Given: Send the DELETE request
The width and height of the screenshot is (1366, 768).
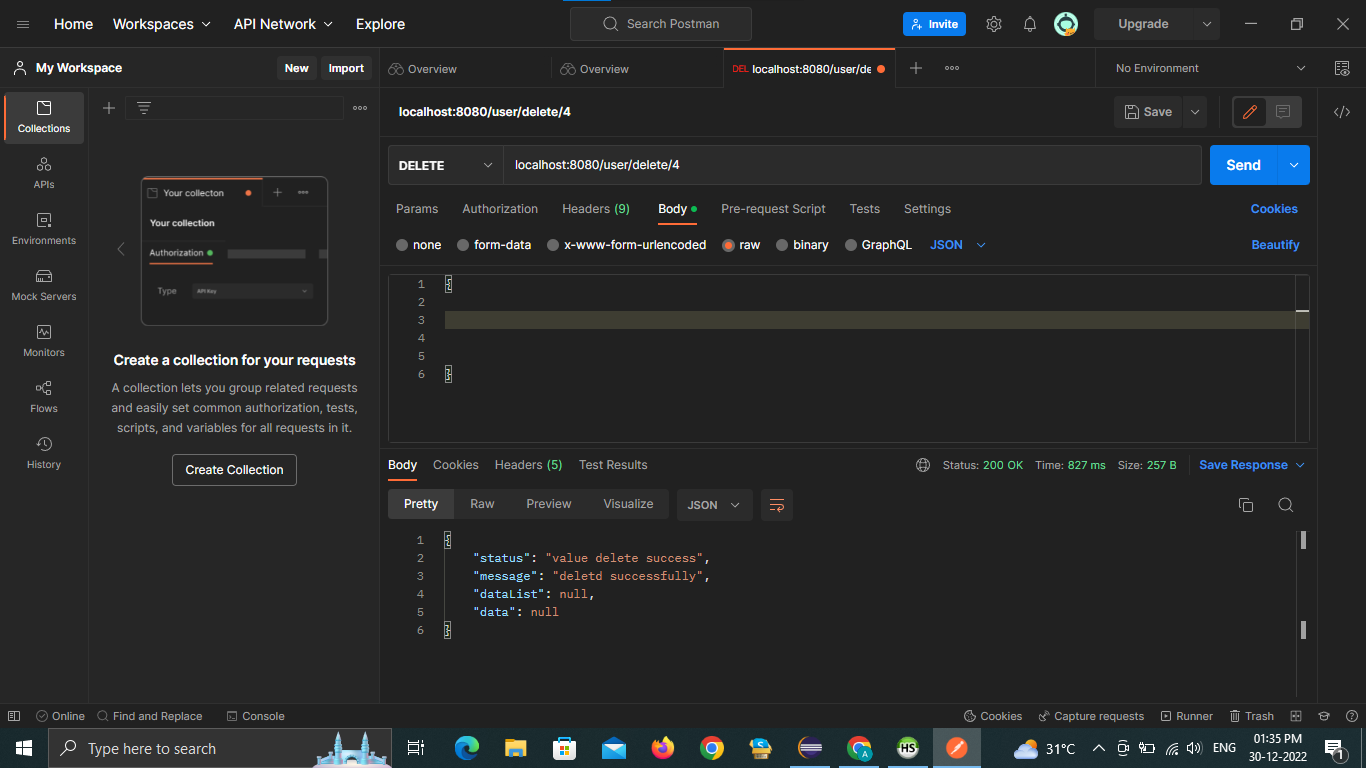Looking at the screenshot, I should pyautogui.click(x=1244, y=165).
